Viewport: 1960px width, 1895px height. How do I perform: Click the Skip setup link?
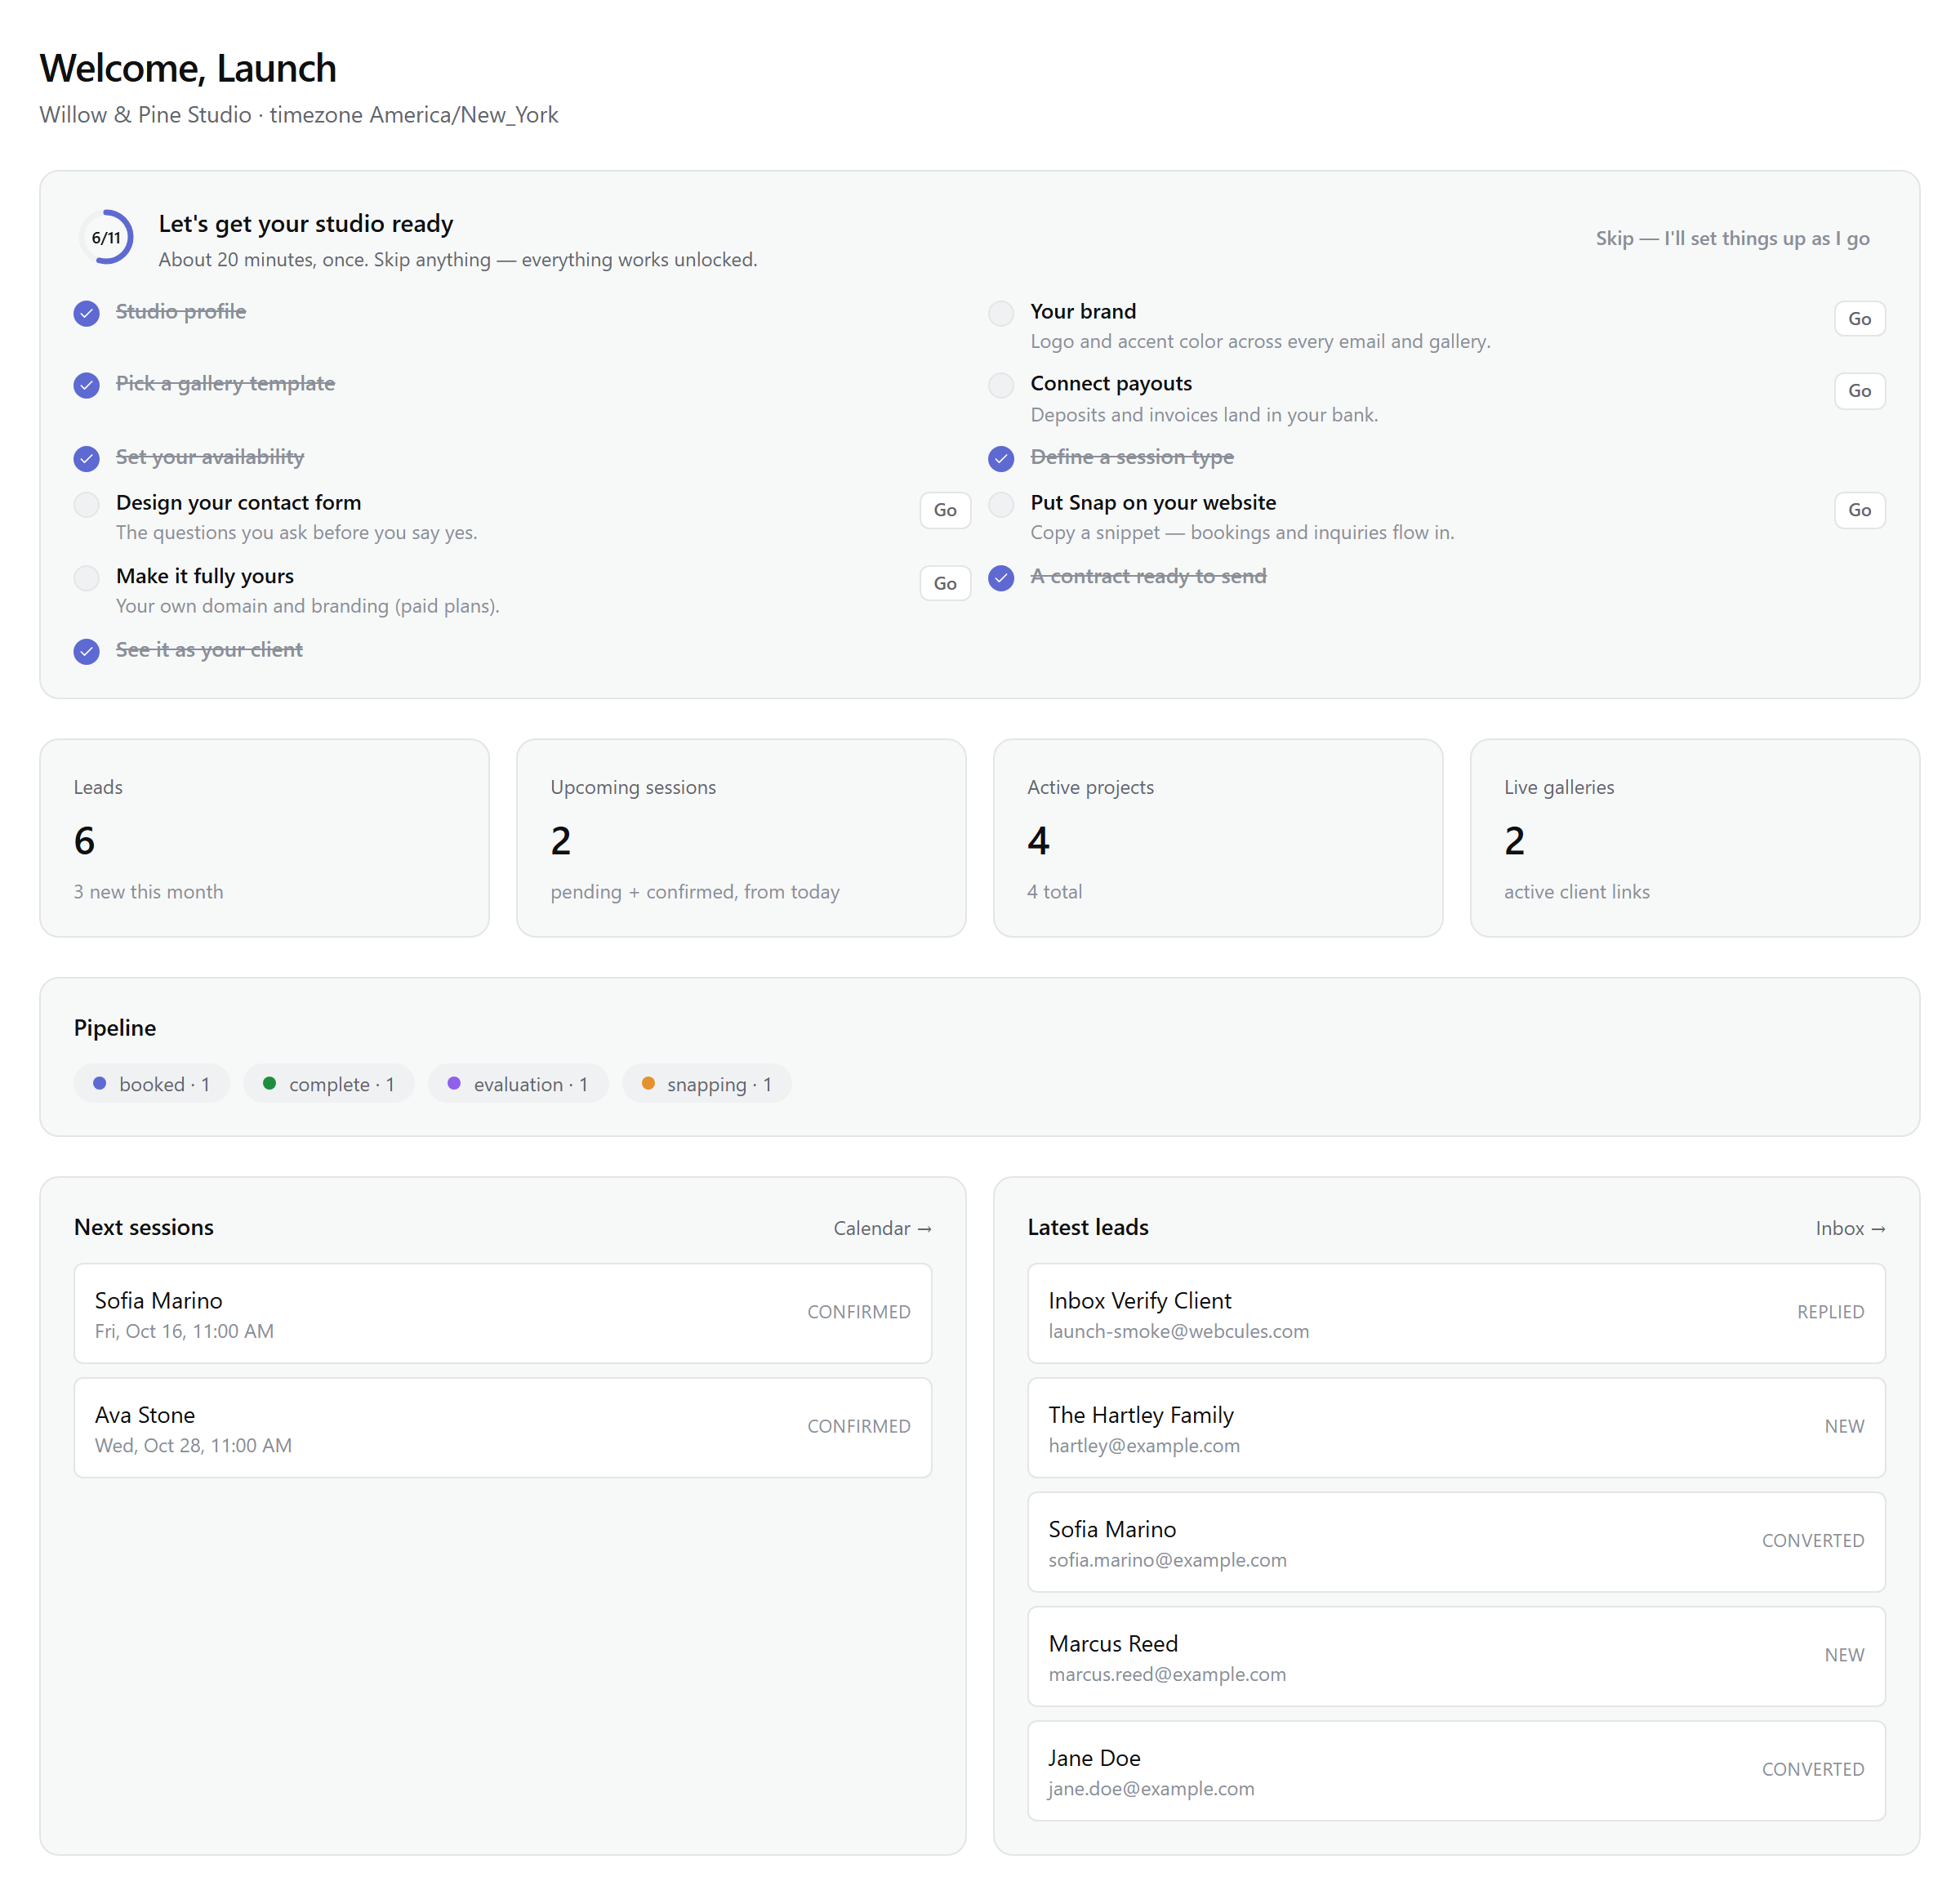pyautogui.click(x=1732, y=238)
